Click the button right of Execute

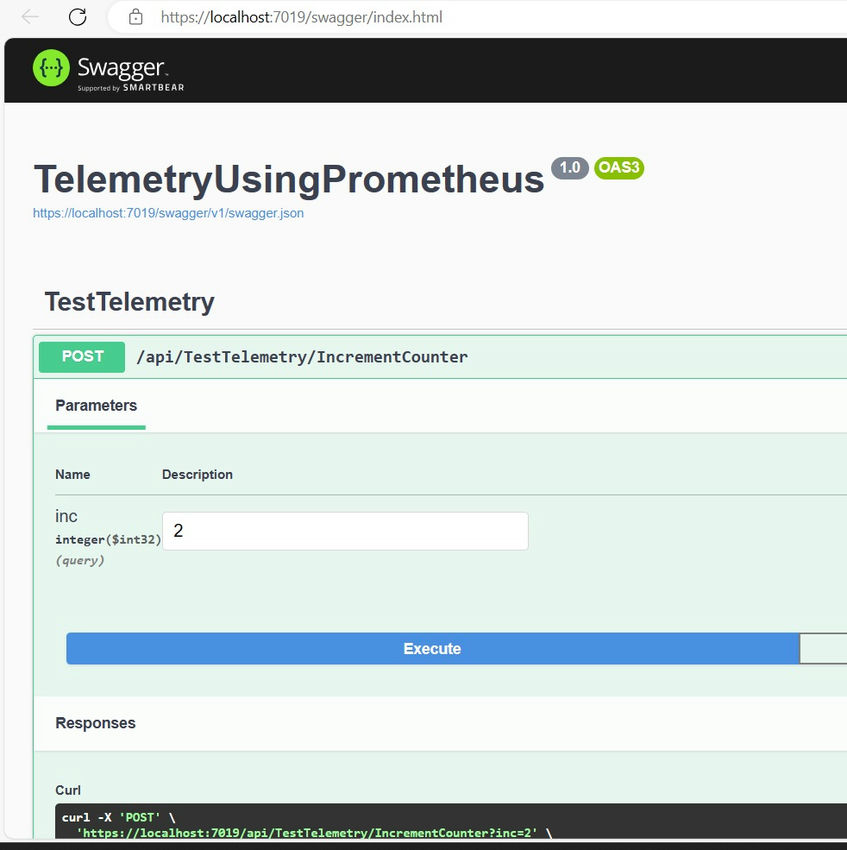[823, 648]
